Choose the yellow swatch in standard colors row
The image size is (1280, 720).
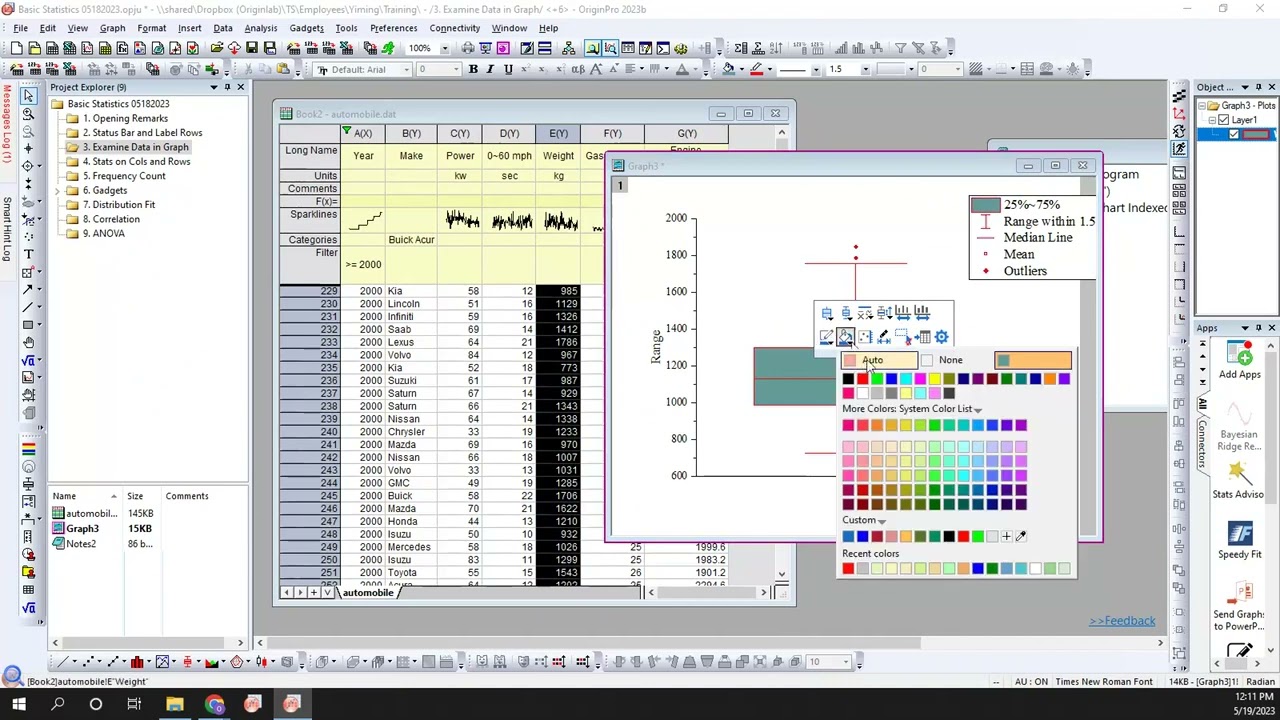(934, 379)
